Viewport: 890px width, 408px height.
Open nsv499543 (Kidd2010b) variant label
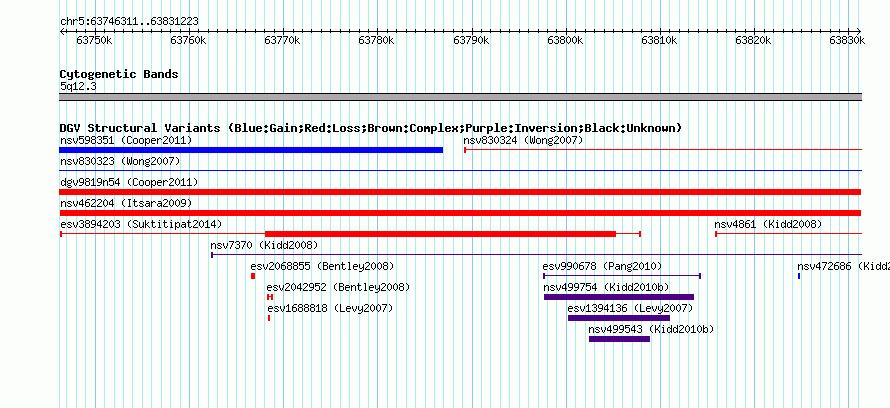click(650, 329)
